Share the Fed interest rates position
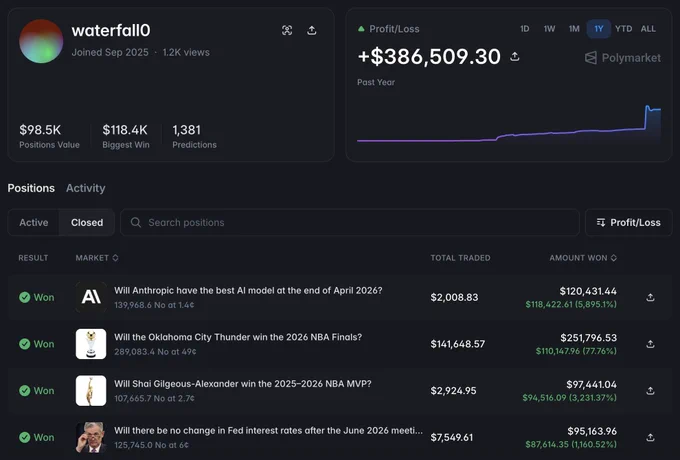The height and width of the screenshot is (460, 680). tap(650, 437)
